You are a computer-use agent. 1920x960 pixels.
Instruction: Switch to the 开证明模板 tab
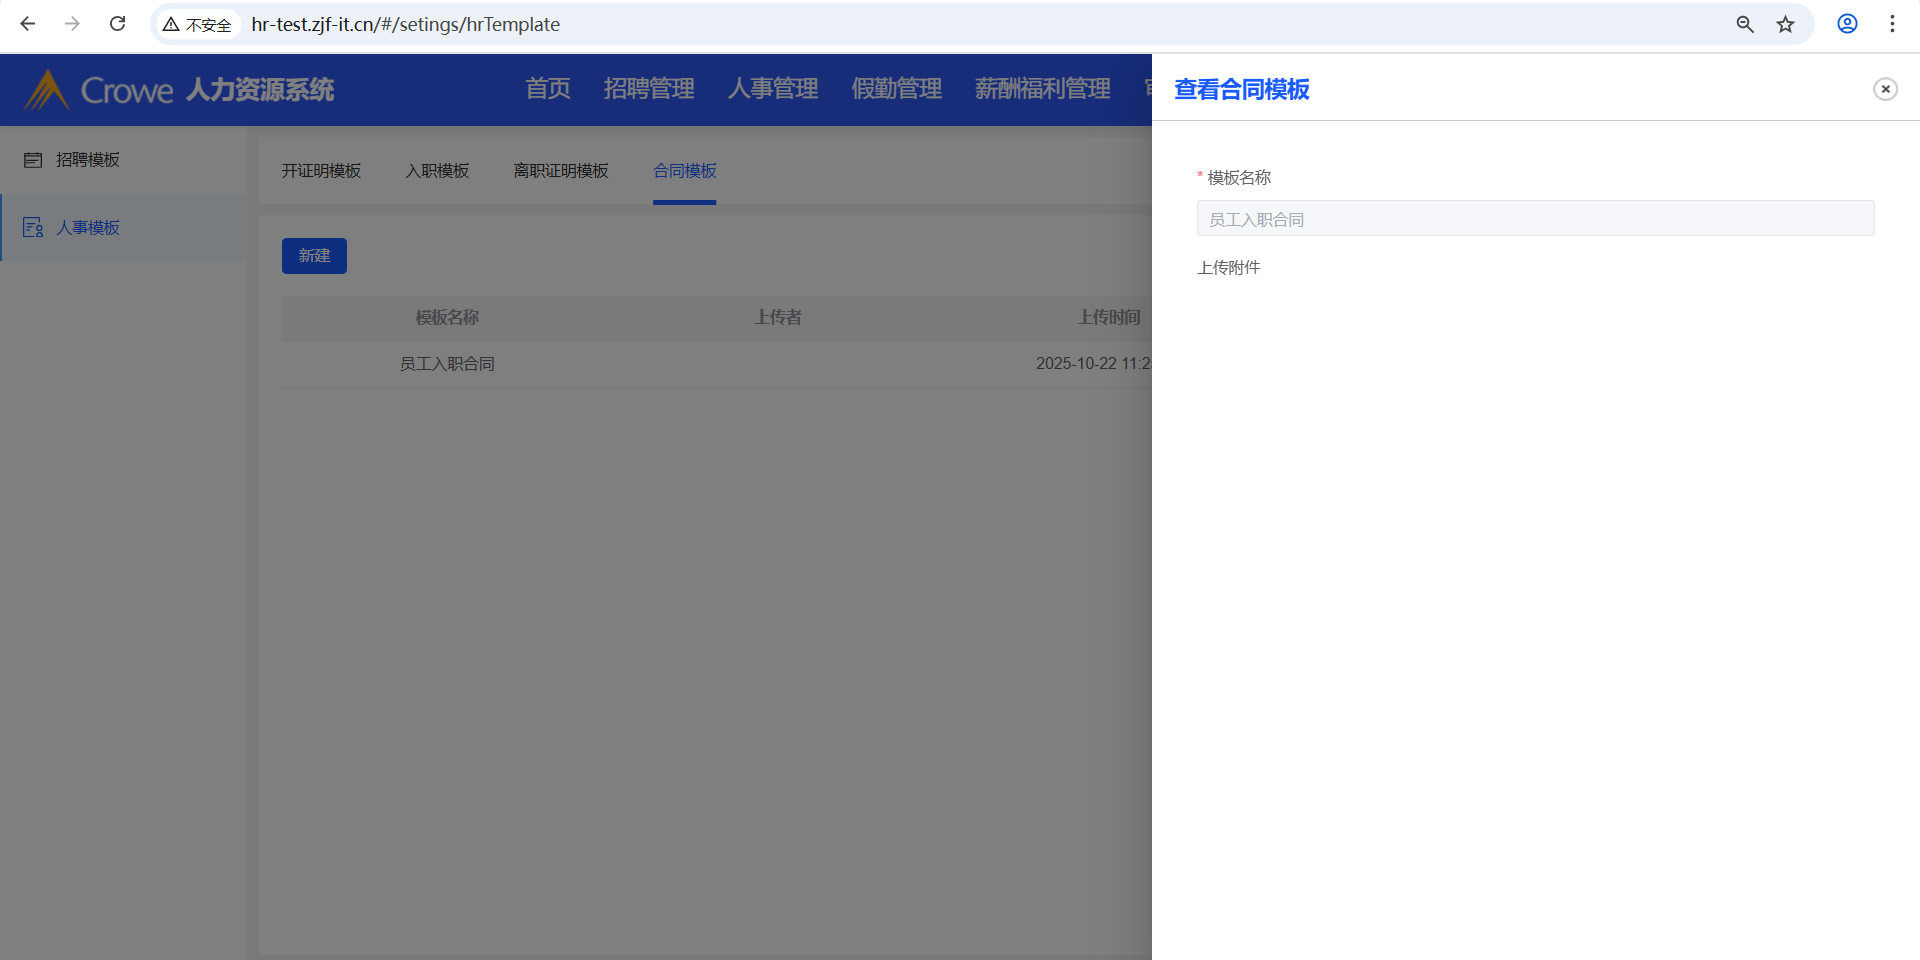click(321, 171)
